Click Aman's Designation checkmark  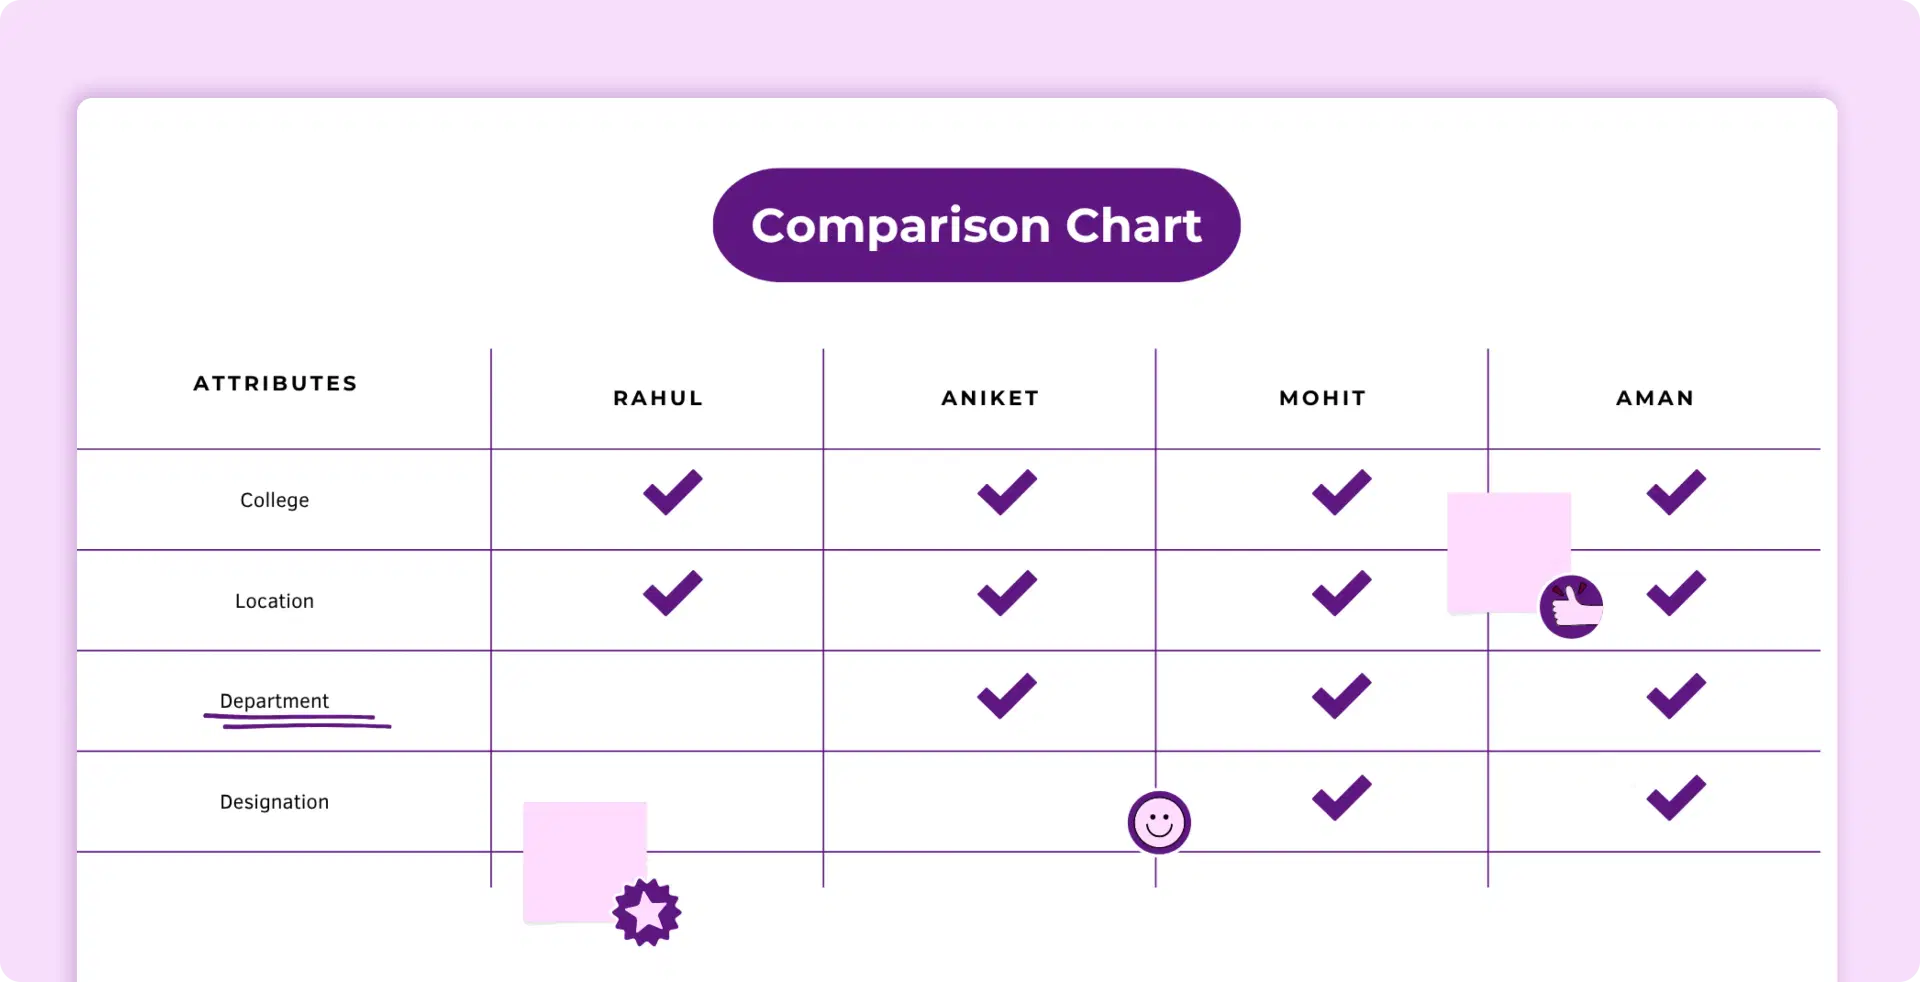click(x=1676, y=798)
